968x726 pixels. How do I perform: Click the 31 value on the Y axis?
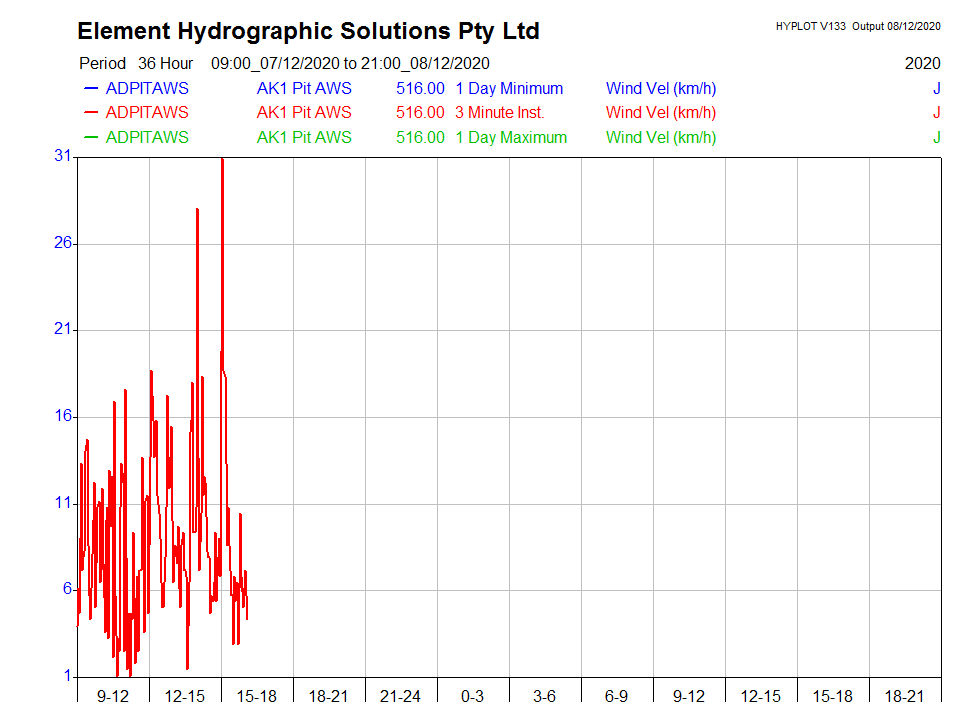[x=62, y=156]
